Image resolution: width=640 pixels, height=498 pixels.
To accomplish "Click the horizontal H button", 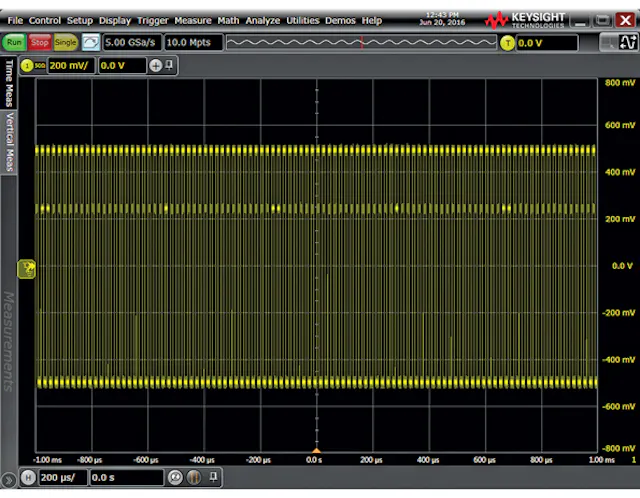I will point(28,477).
